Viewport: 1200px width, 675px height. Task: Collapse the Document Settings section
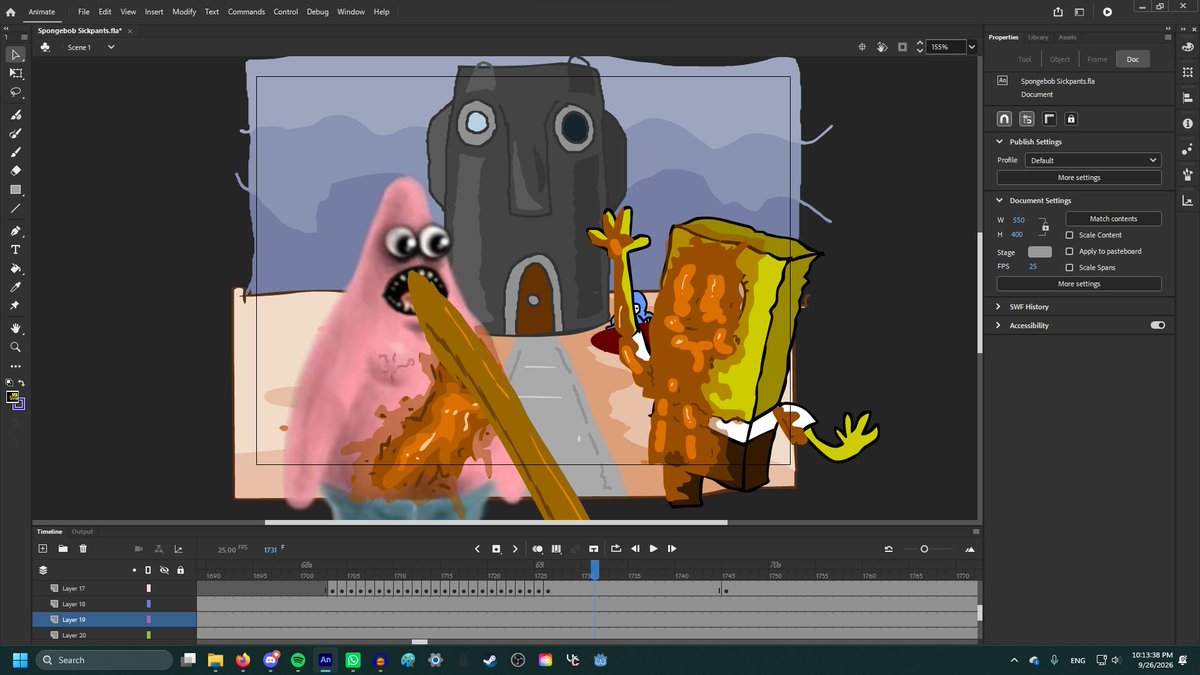pyautogui.click(x=999, y=200)
